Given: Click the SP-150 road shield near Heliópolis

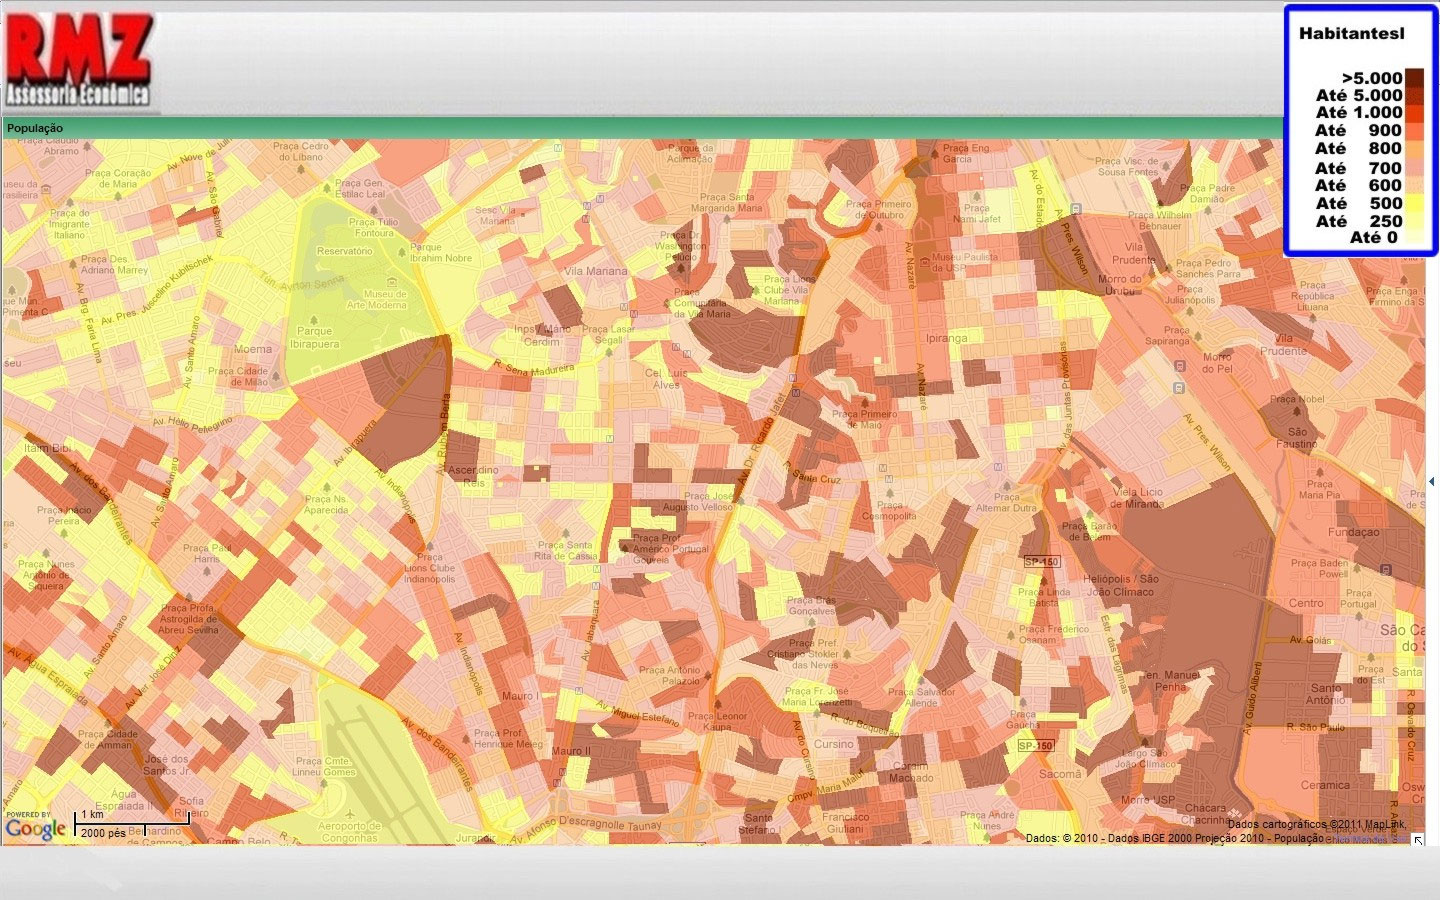Looking at the screenshot, I should coord(1041,562).
